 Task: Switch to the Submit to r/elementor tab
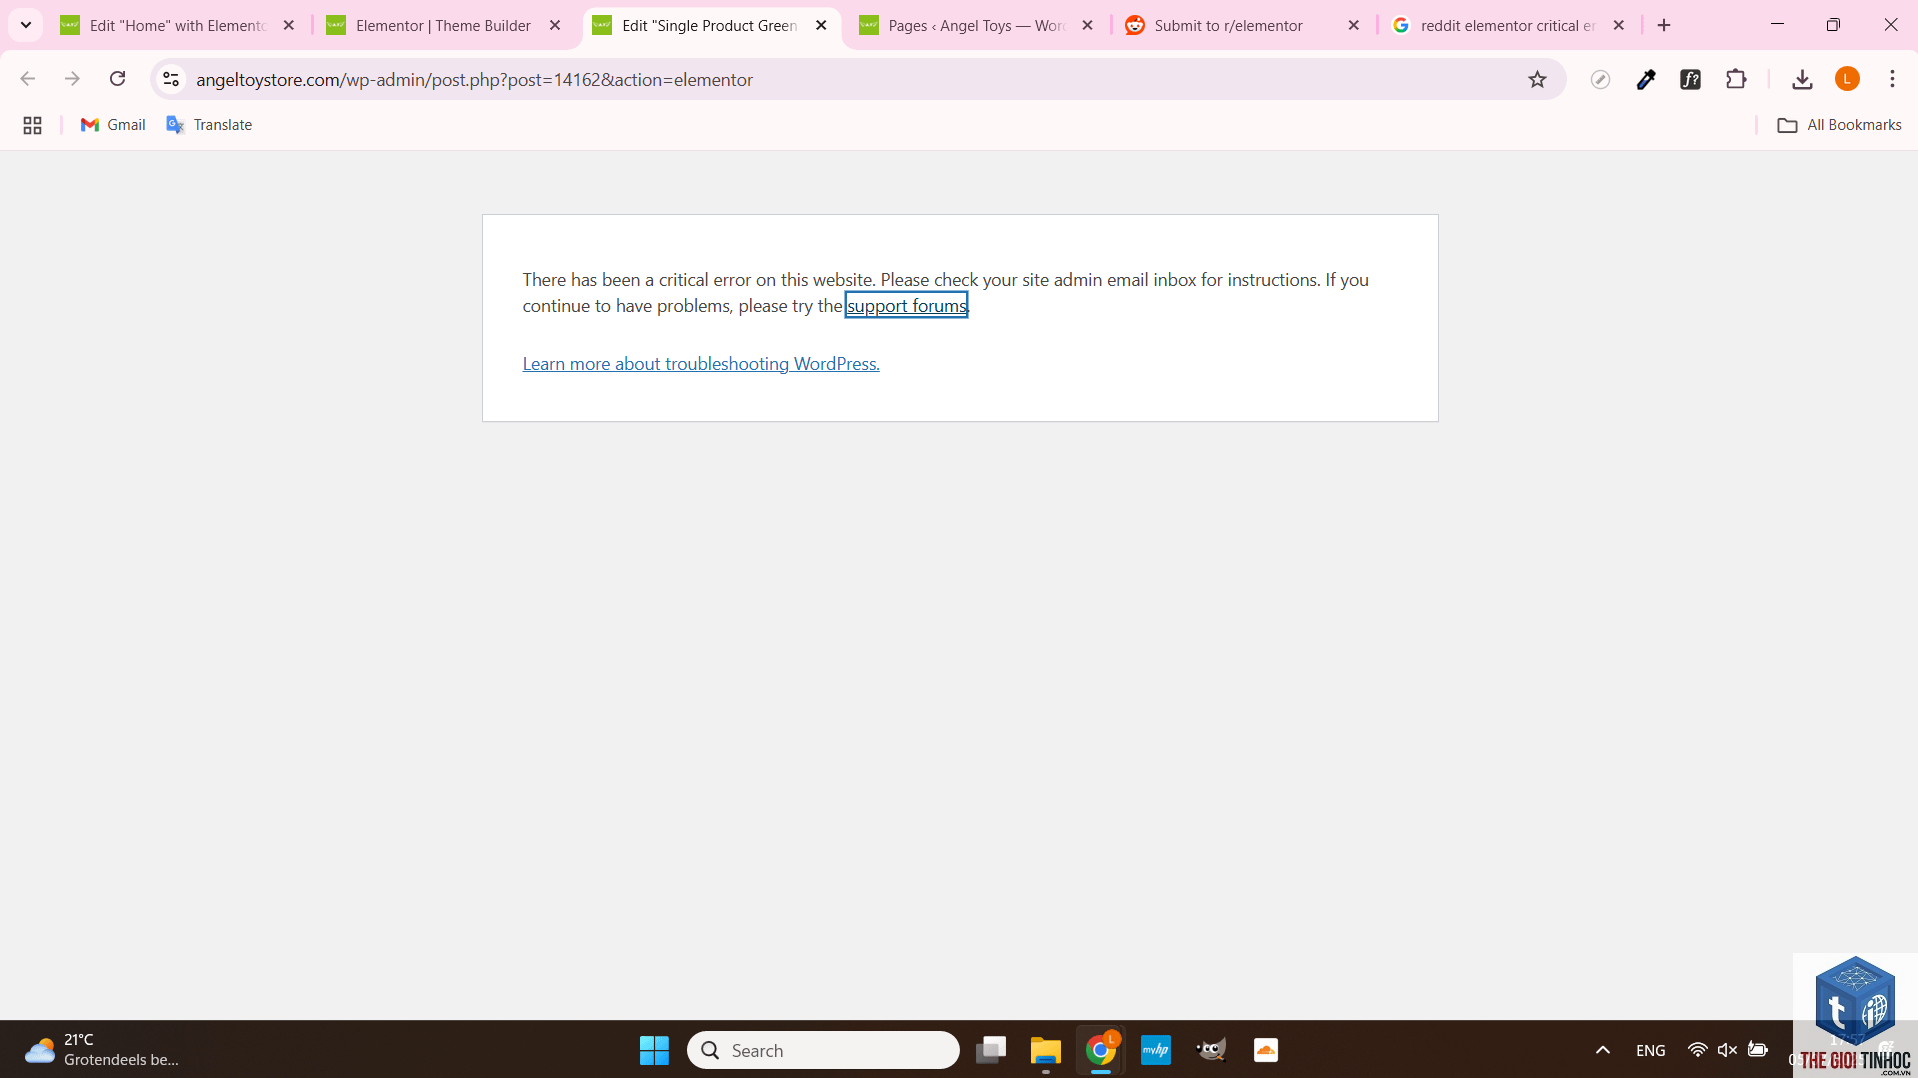(x=1243, y=25)
